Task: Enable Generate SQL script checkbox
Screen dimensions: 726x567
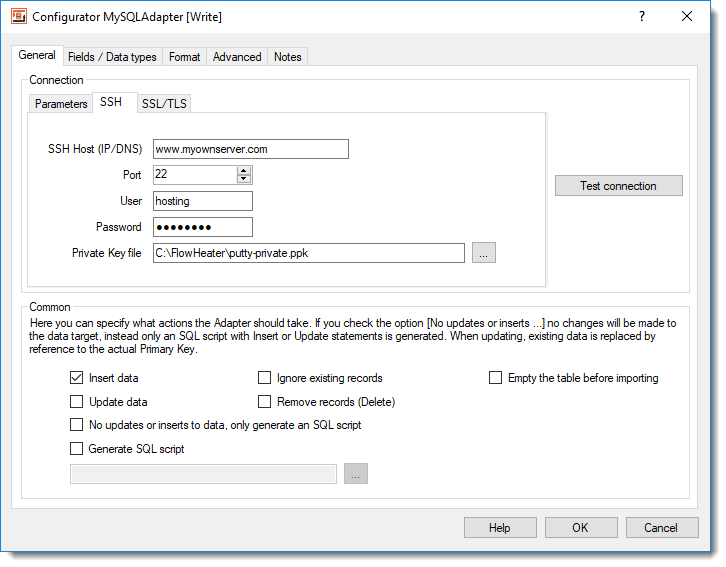Action: (76, 449)
